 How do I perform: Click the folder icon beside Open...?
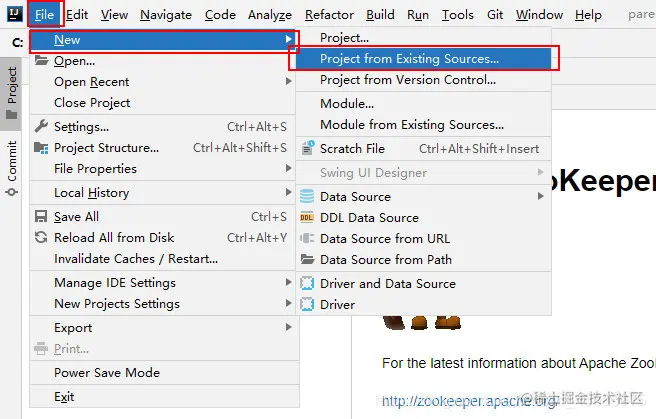41,60
